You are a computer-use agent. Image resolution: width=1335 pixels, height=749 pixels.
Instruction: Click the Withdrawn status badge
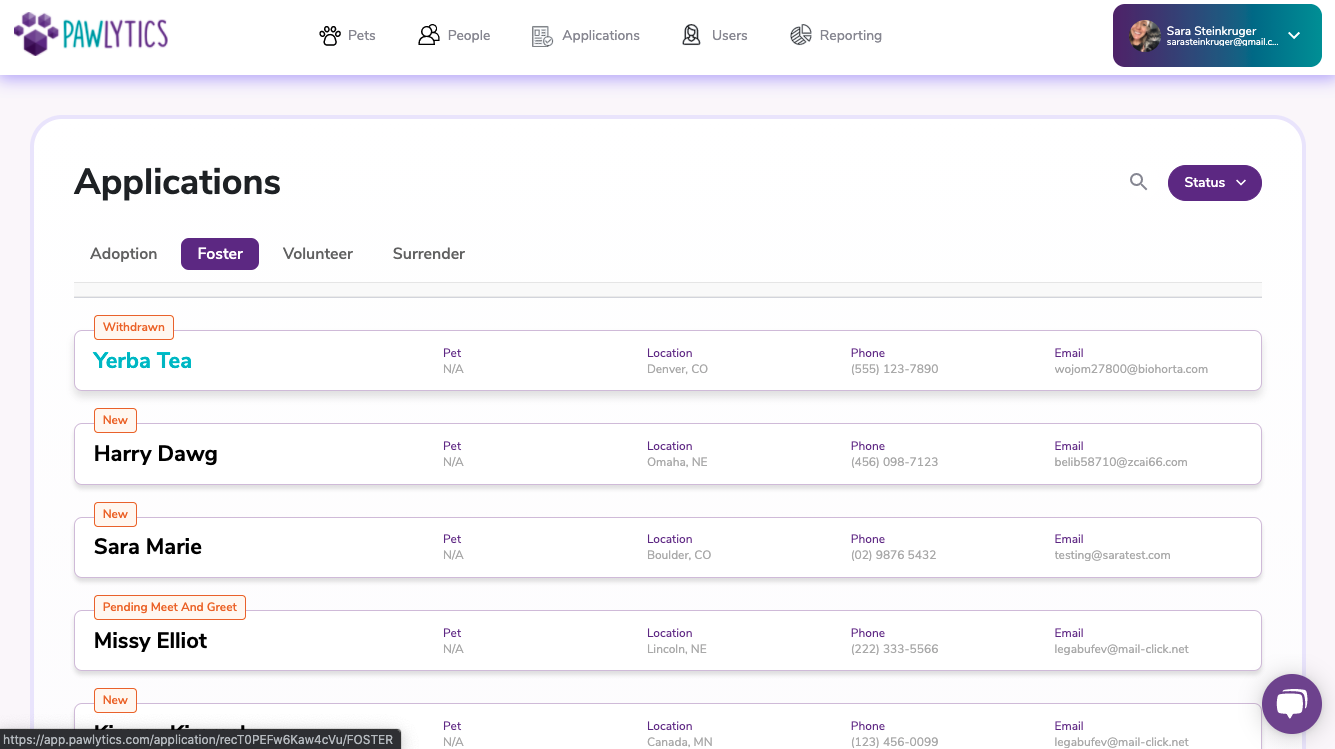click(134, 327)
